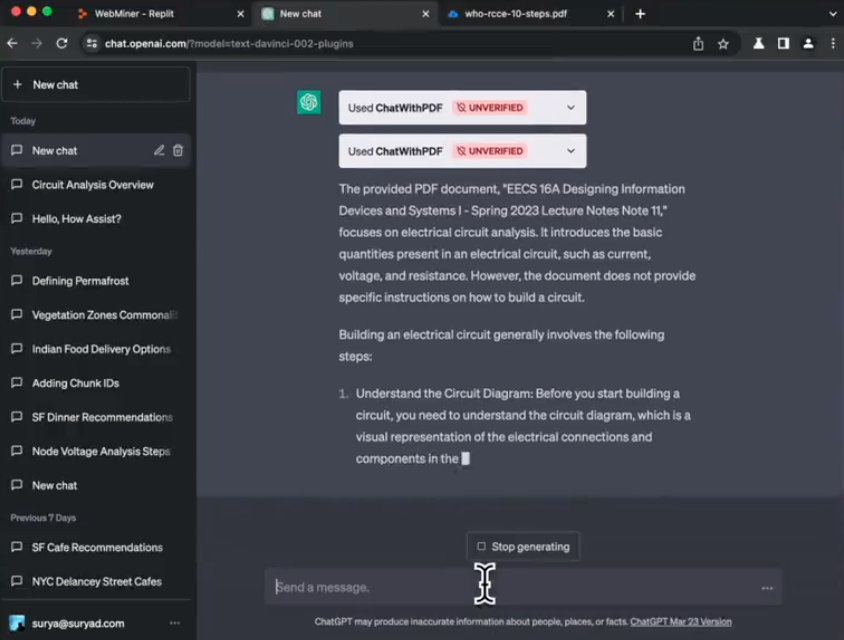This screenshot has width=844, height=640.
Task: Open the side panel browser icon
Action: click(x=783, y=44)
